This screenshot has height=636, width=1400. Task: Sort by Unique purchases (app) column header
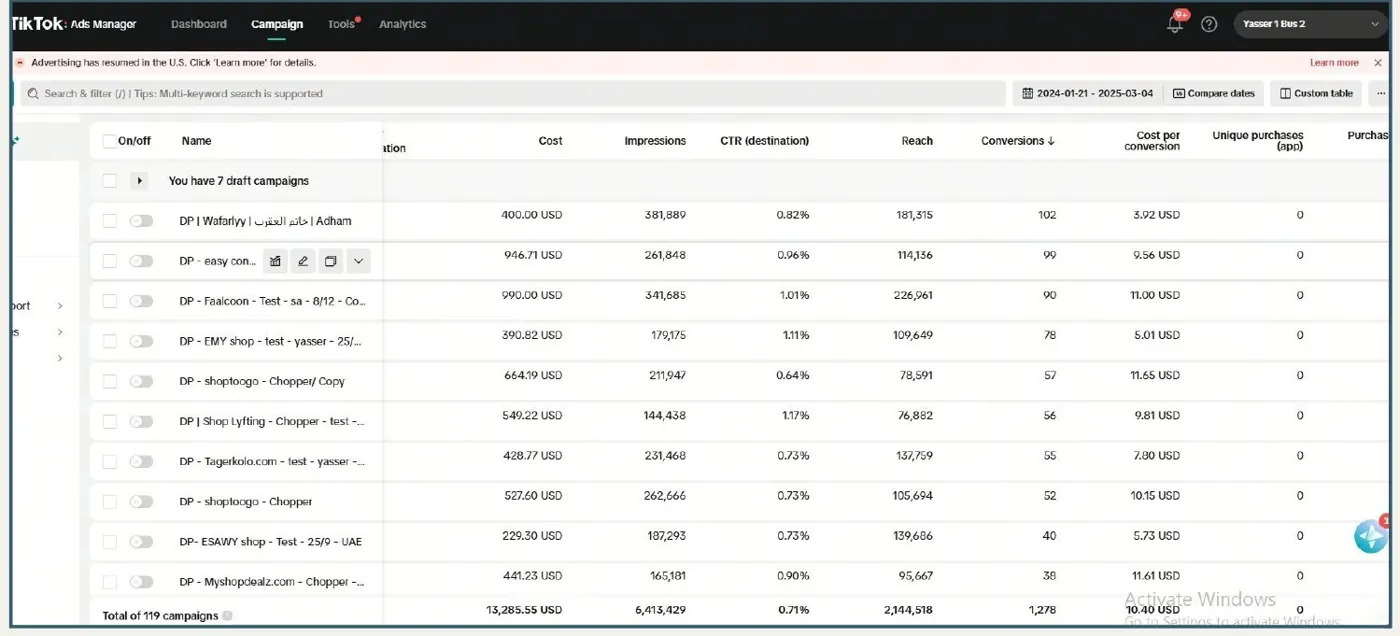(1258, 141)
